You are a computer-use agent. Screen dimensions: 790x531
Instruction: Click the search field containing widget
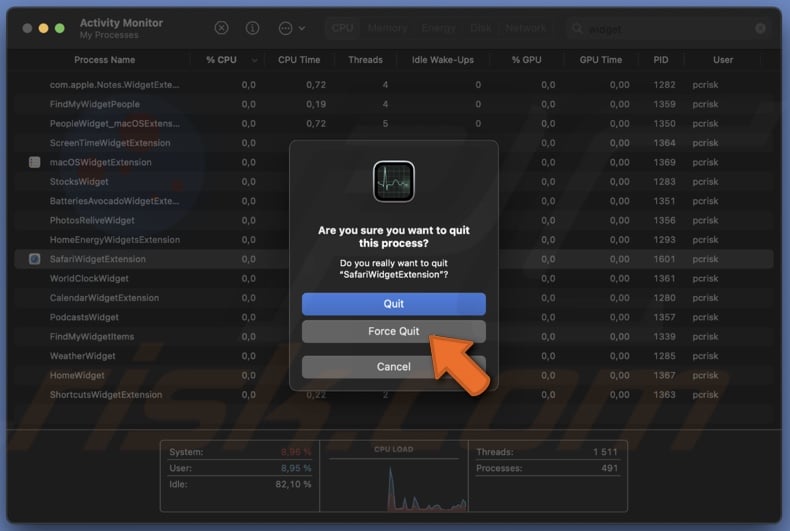click(668, 29)
